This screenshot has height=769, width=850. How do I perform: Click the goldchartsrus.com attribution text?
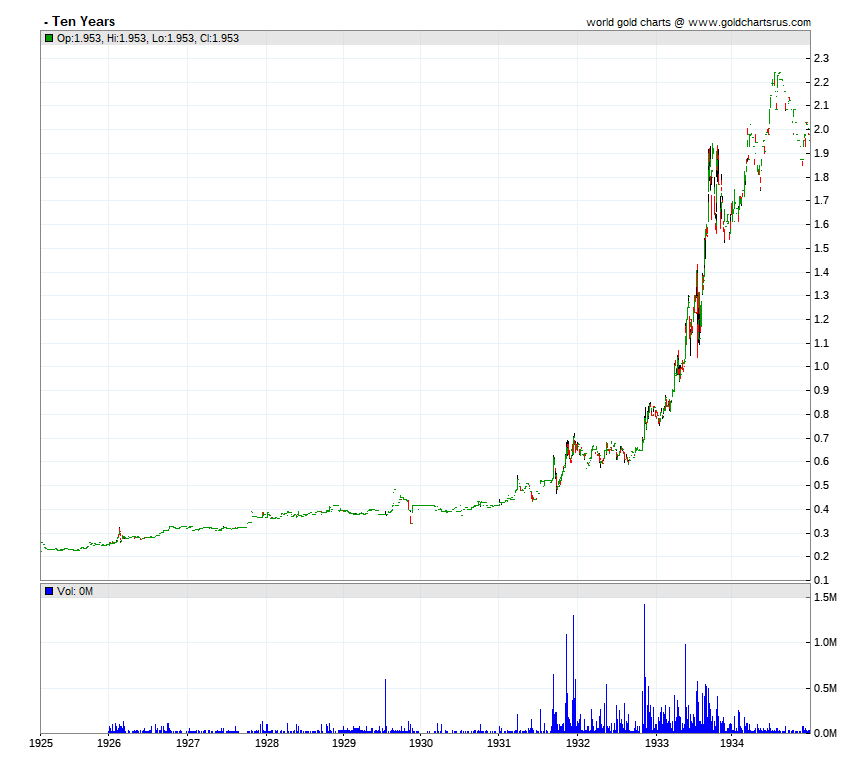pyautogui.click(x=698, y=22)
